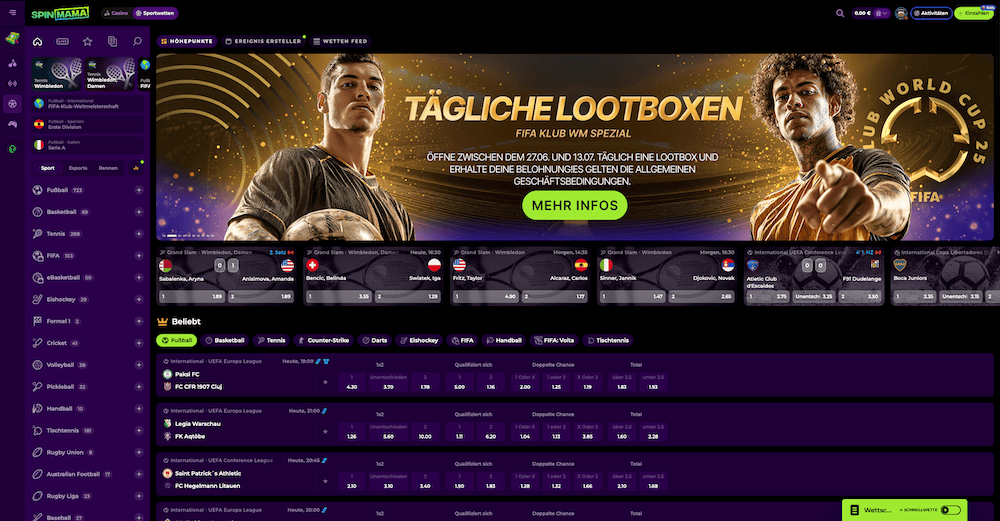
Task: Open the hamburger menu icon
Action: (x=12, y=13)
